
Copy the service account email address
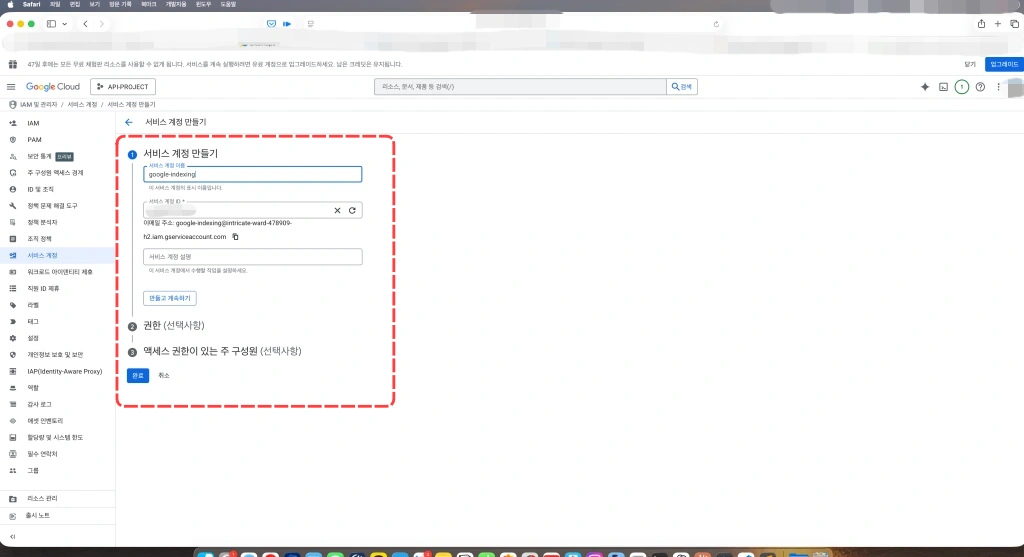[x=235, y=237]
